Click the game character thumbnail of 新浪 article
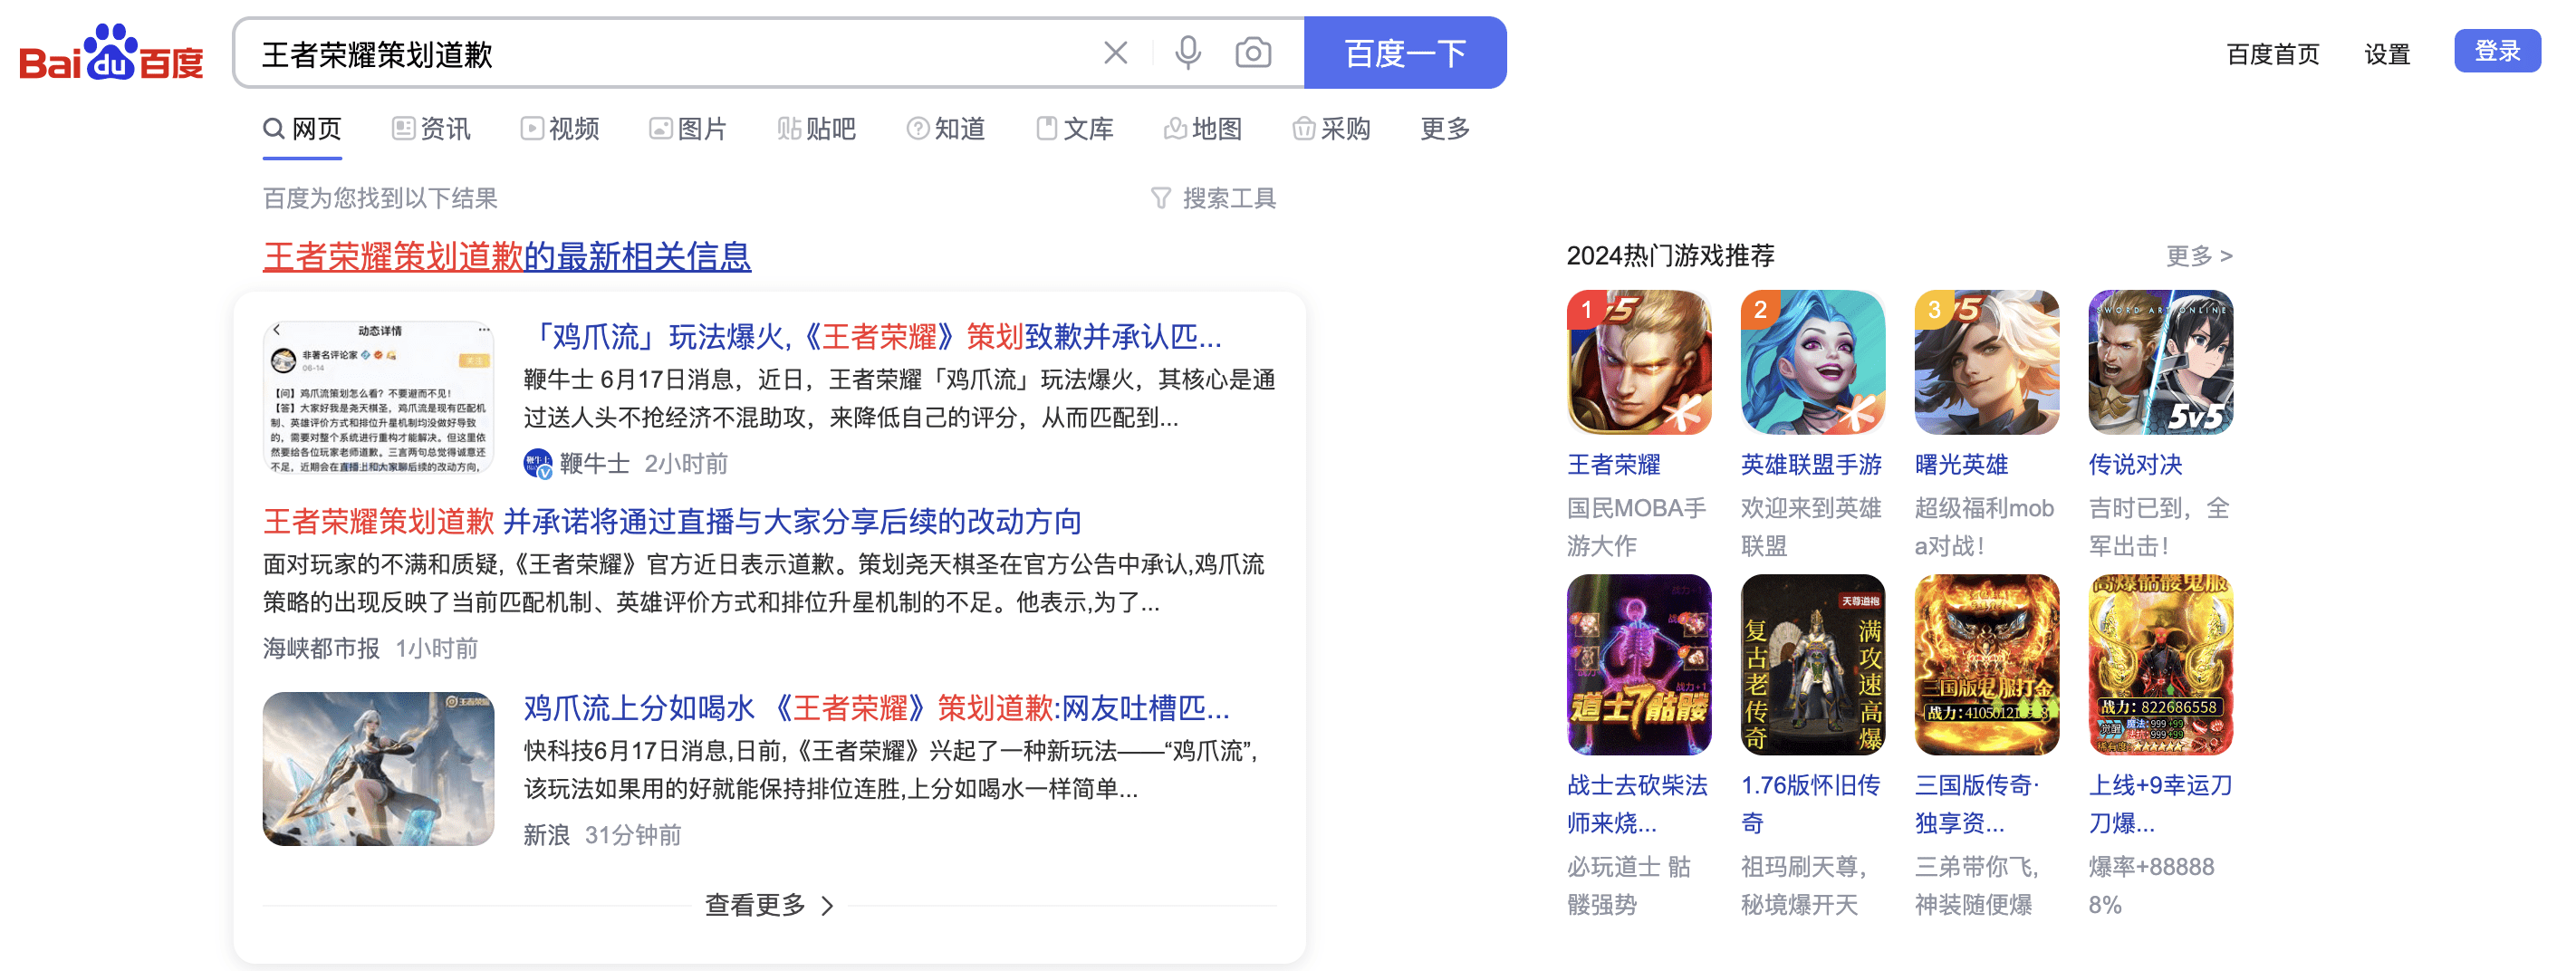This screenshot has width=2576, height=971. [378, 769]
